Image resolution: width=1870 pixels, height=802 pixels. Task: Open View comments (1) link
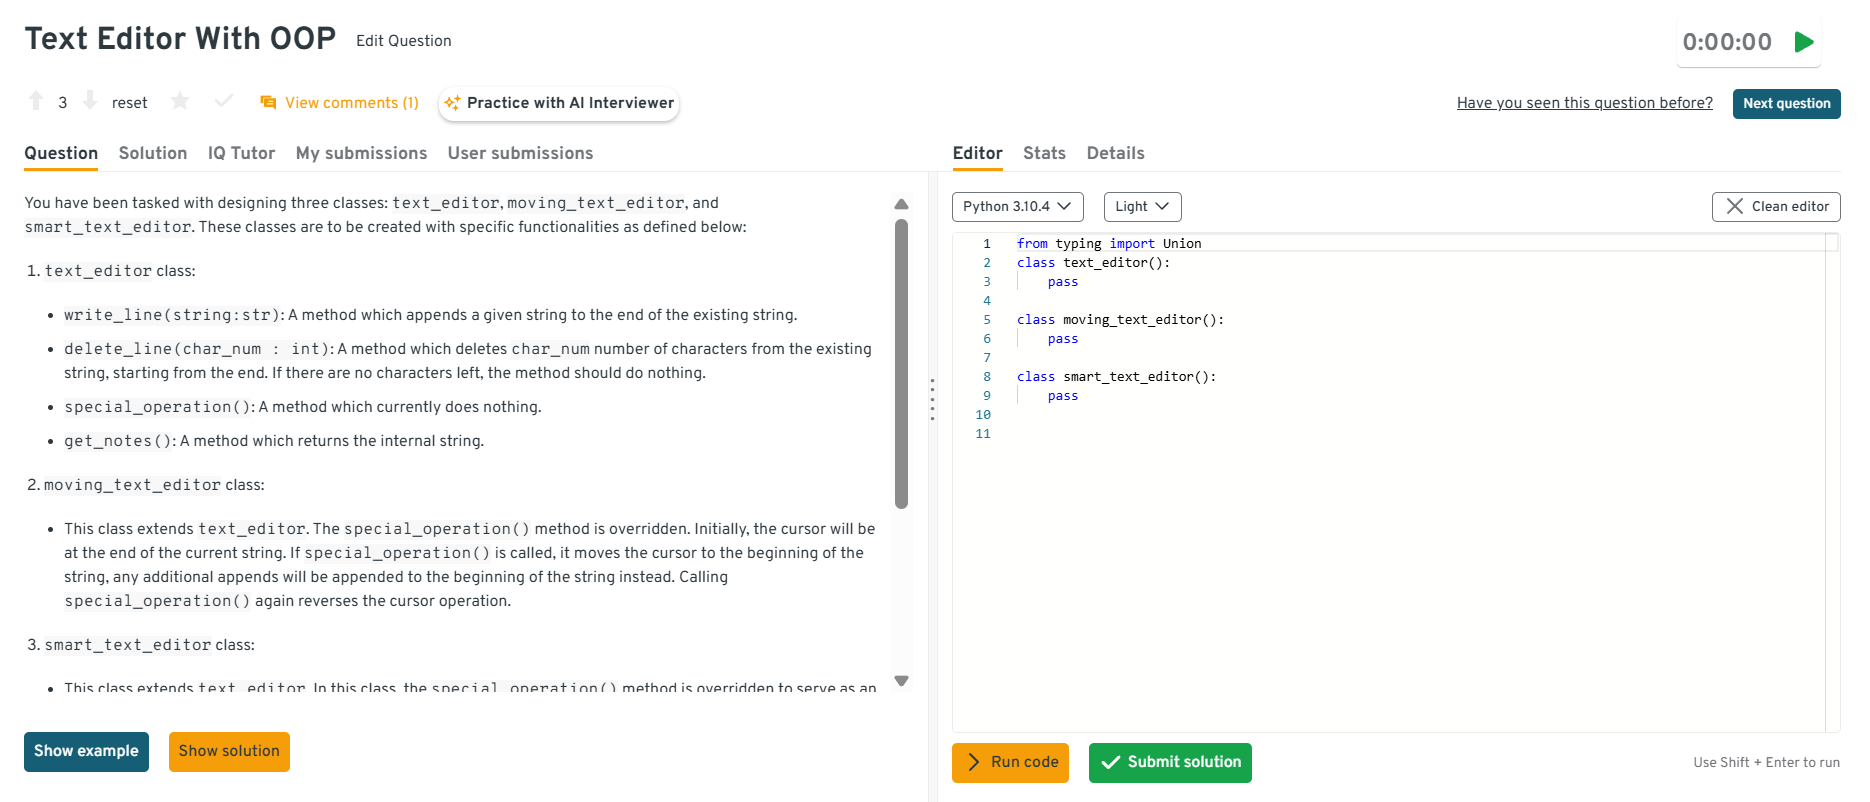(x=340, y=103)
